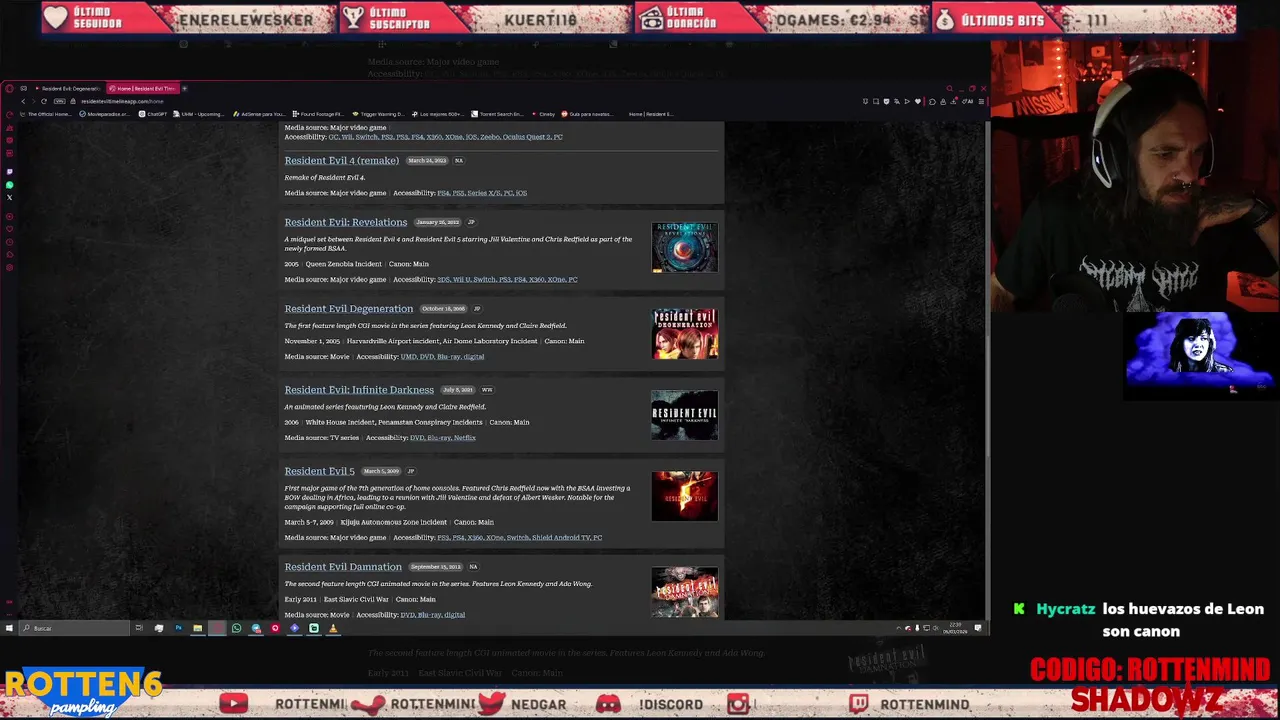Open the WhatsApp icon in the browser sidebar
1280x720 pixels.
[x=9, y=185]
